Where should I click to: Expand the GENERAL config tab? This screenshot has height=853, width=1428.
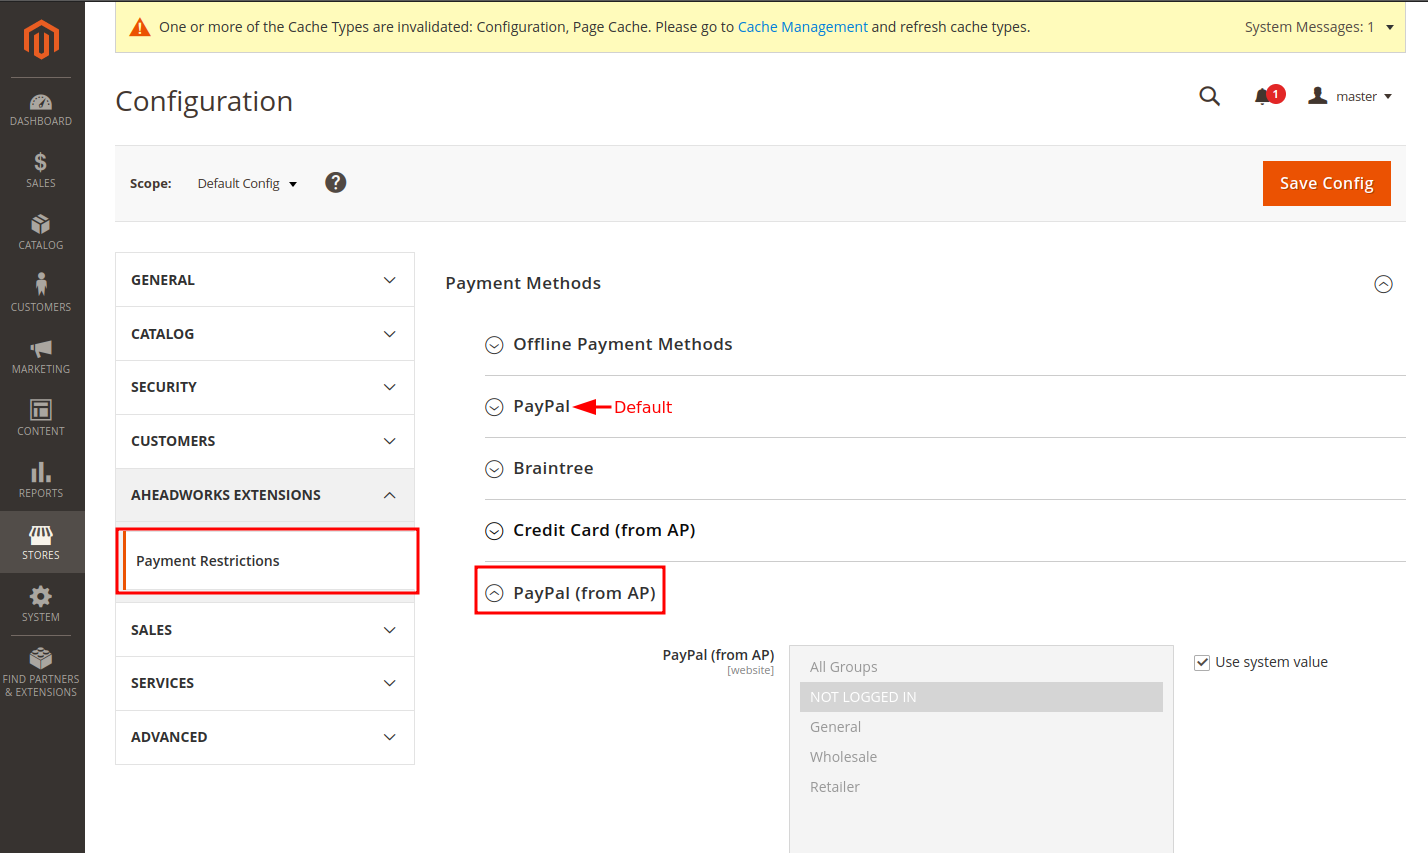point(265,280)
